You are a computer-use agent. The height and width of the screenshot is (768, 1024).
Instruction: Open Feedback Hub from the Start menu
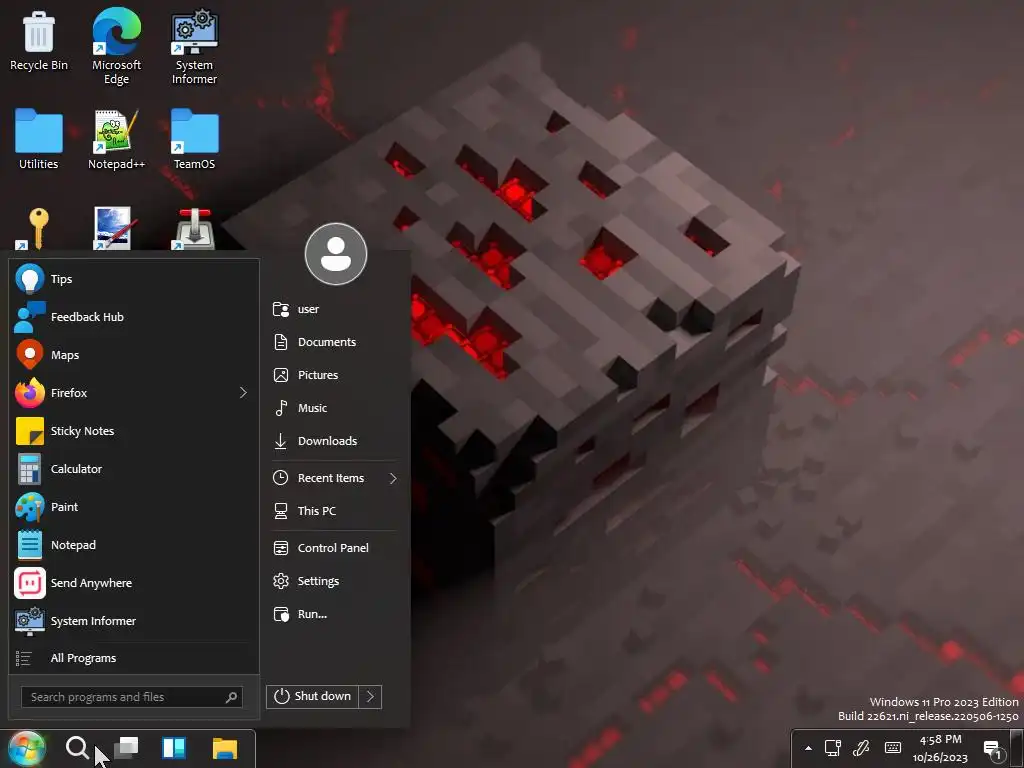click(x=133, y=317)
